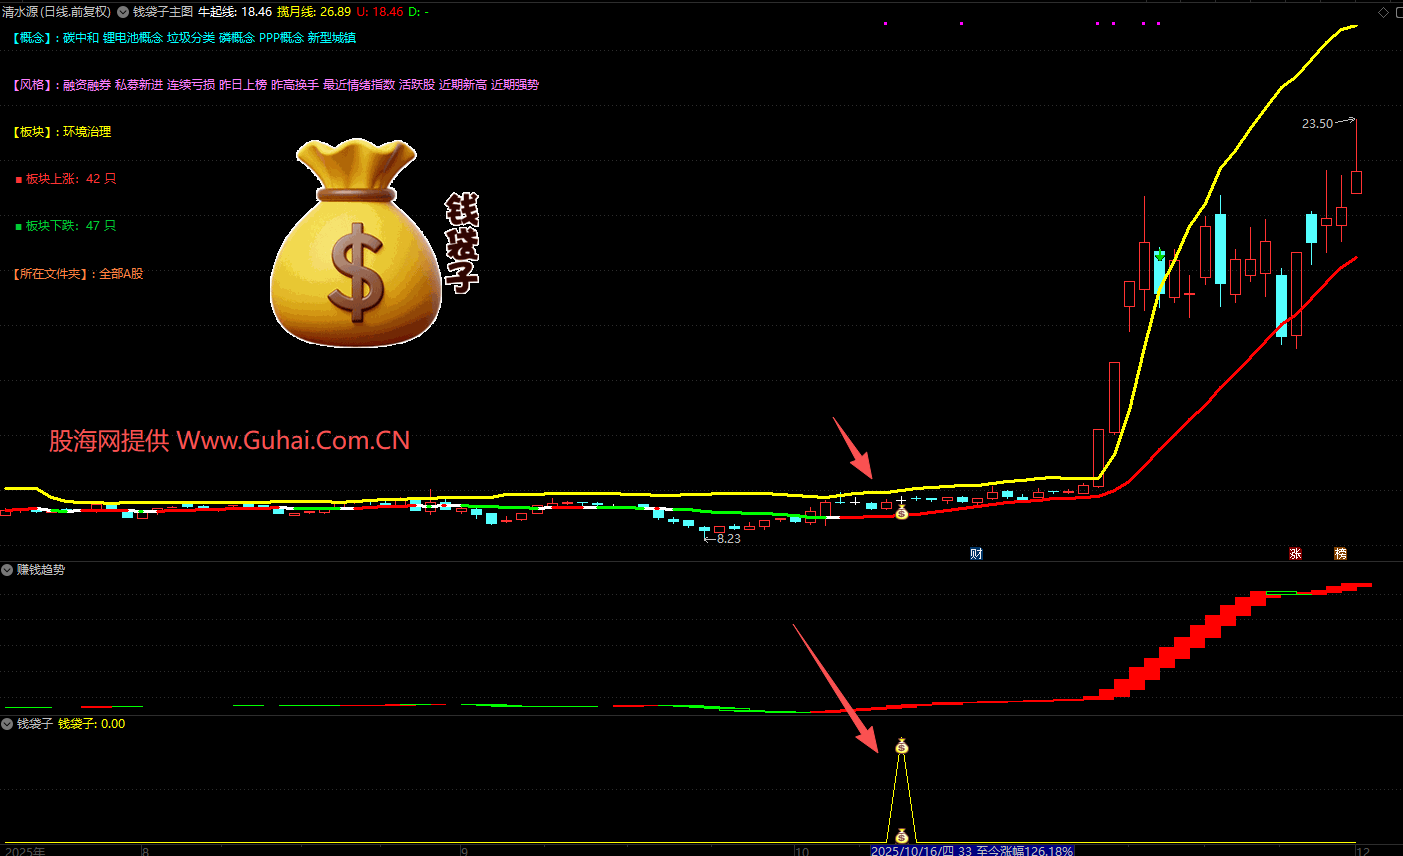
Task: Click the money bag icon at indicator baseline
Action: pyautogui.click(x=901, y=835)
